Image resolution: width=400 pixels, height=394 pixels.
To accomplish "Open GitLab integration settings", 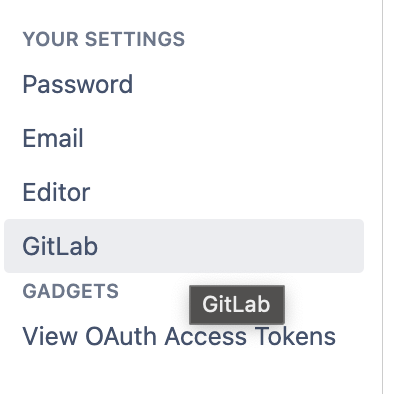I will [184, 246].
